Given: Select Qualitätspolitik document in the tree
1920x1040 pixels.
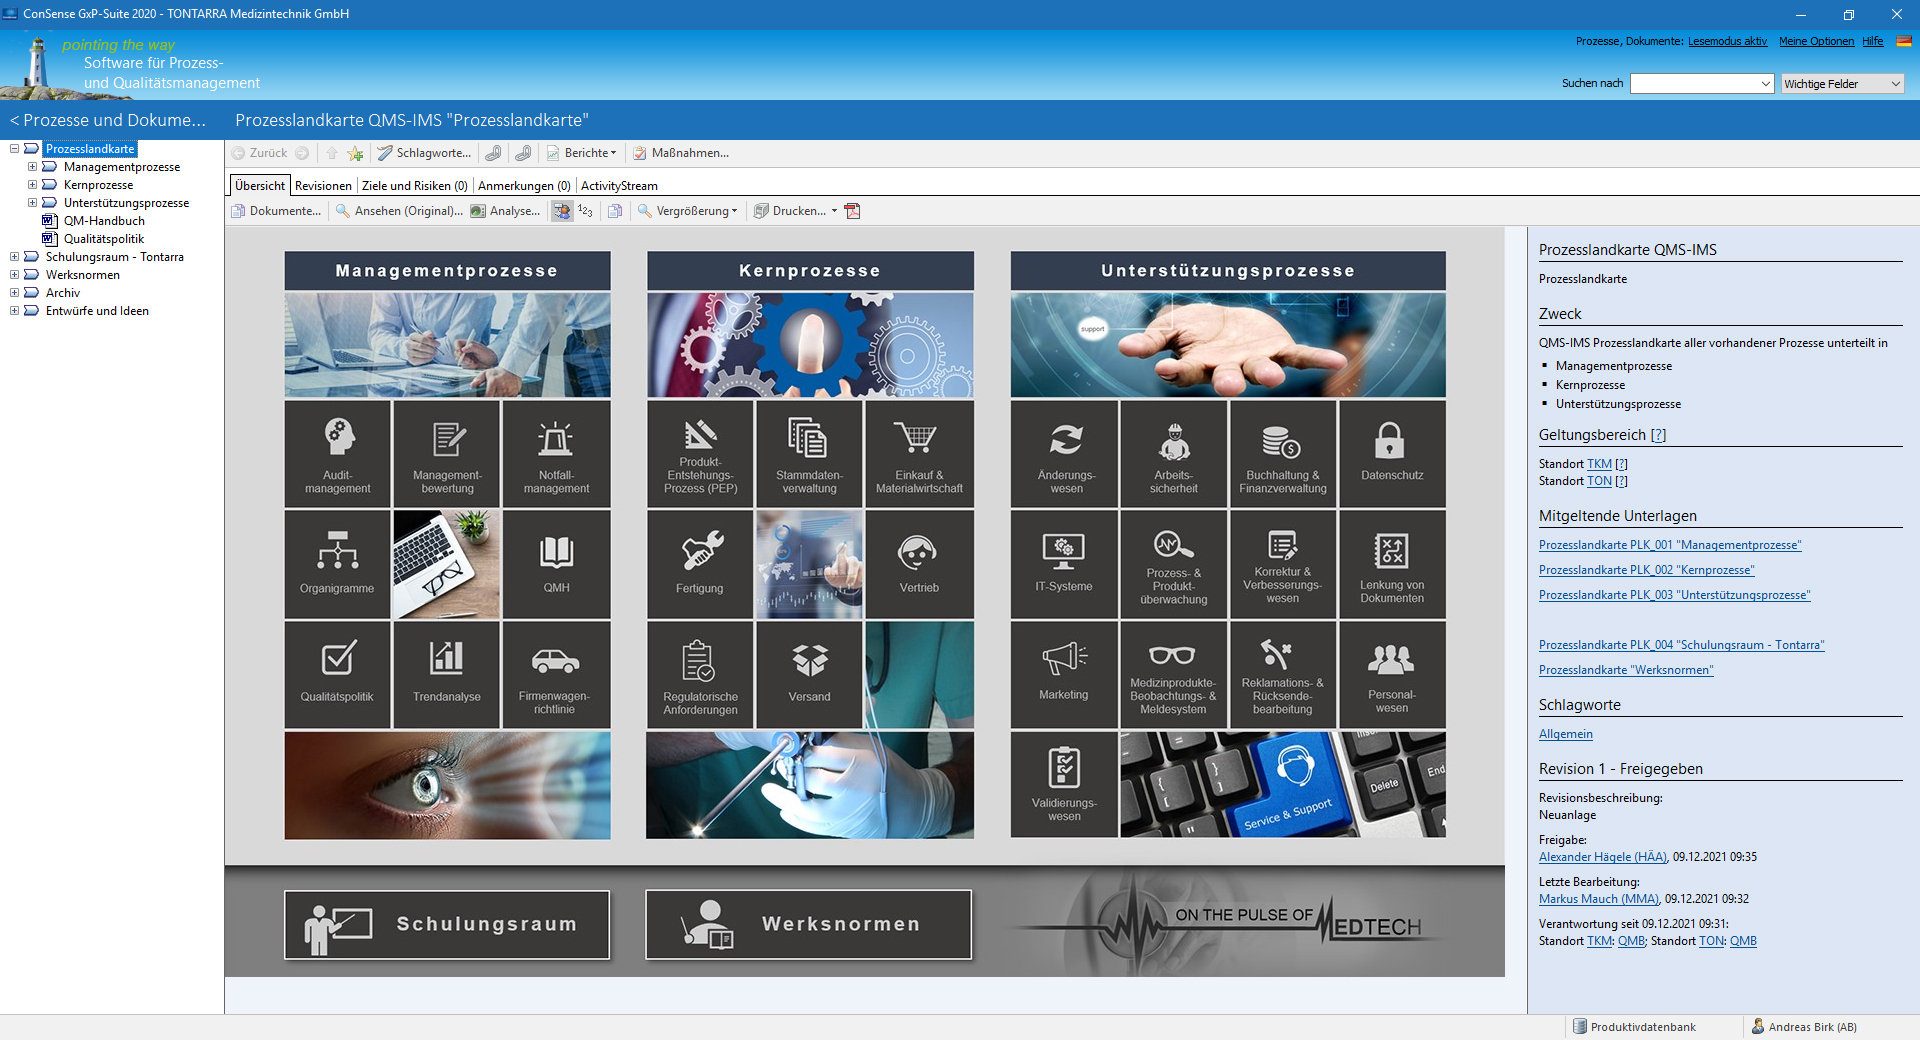Looking at the screenshot, I should click(104, 239).
